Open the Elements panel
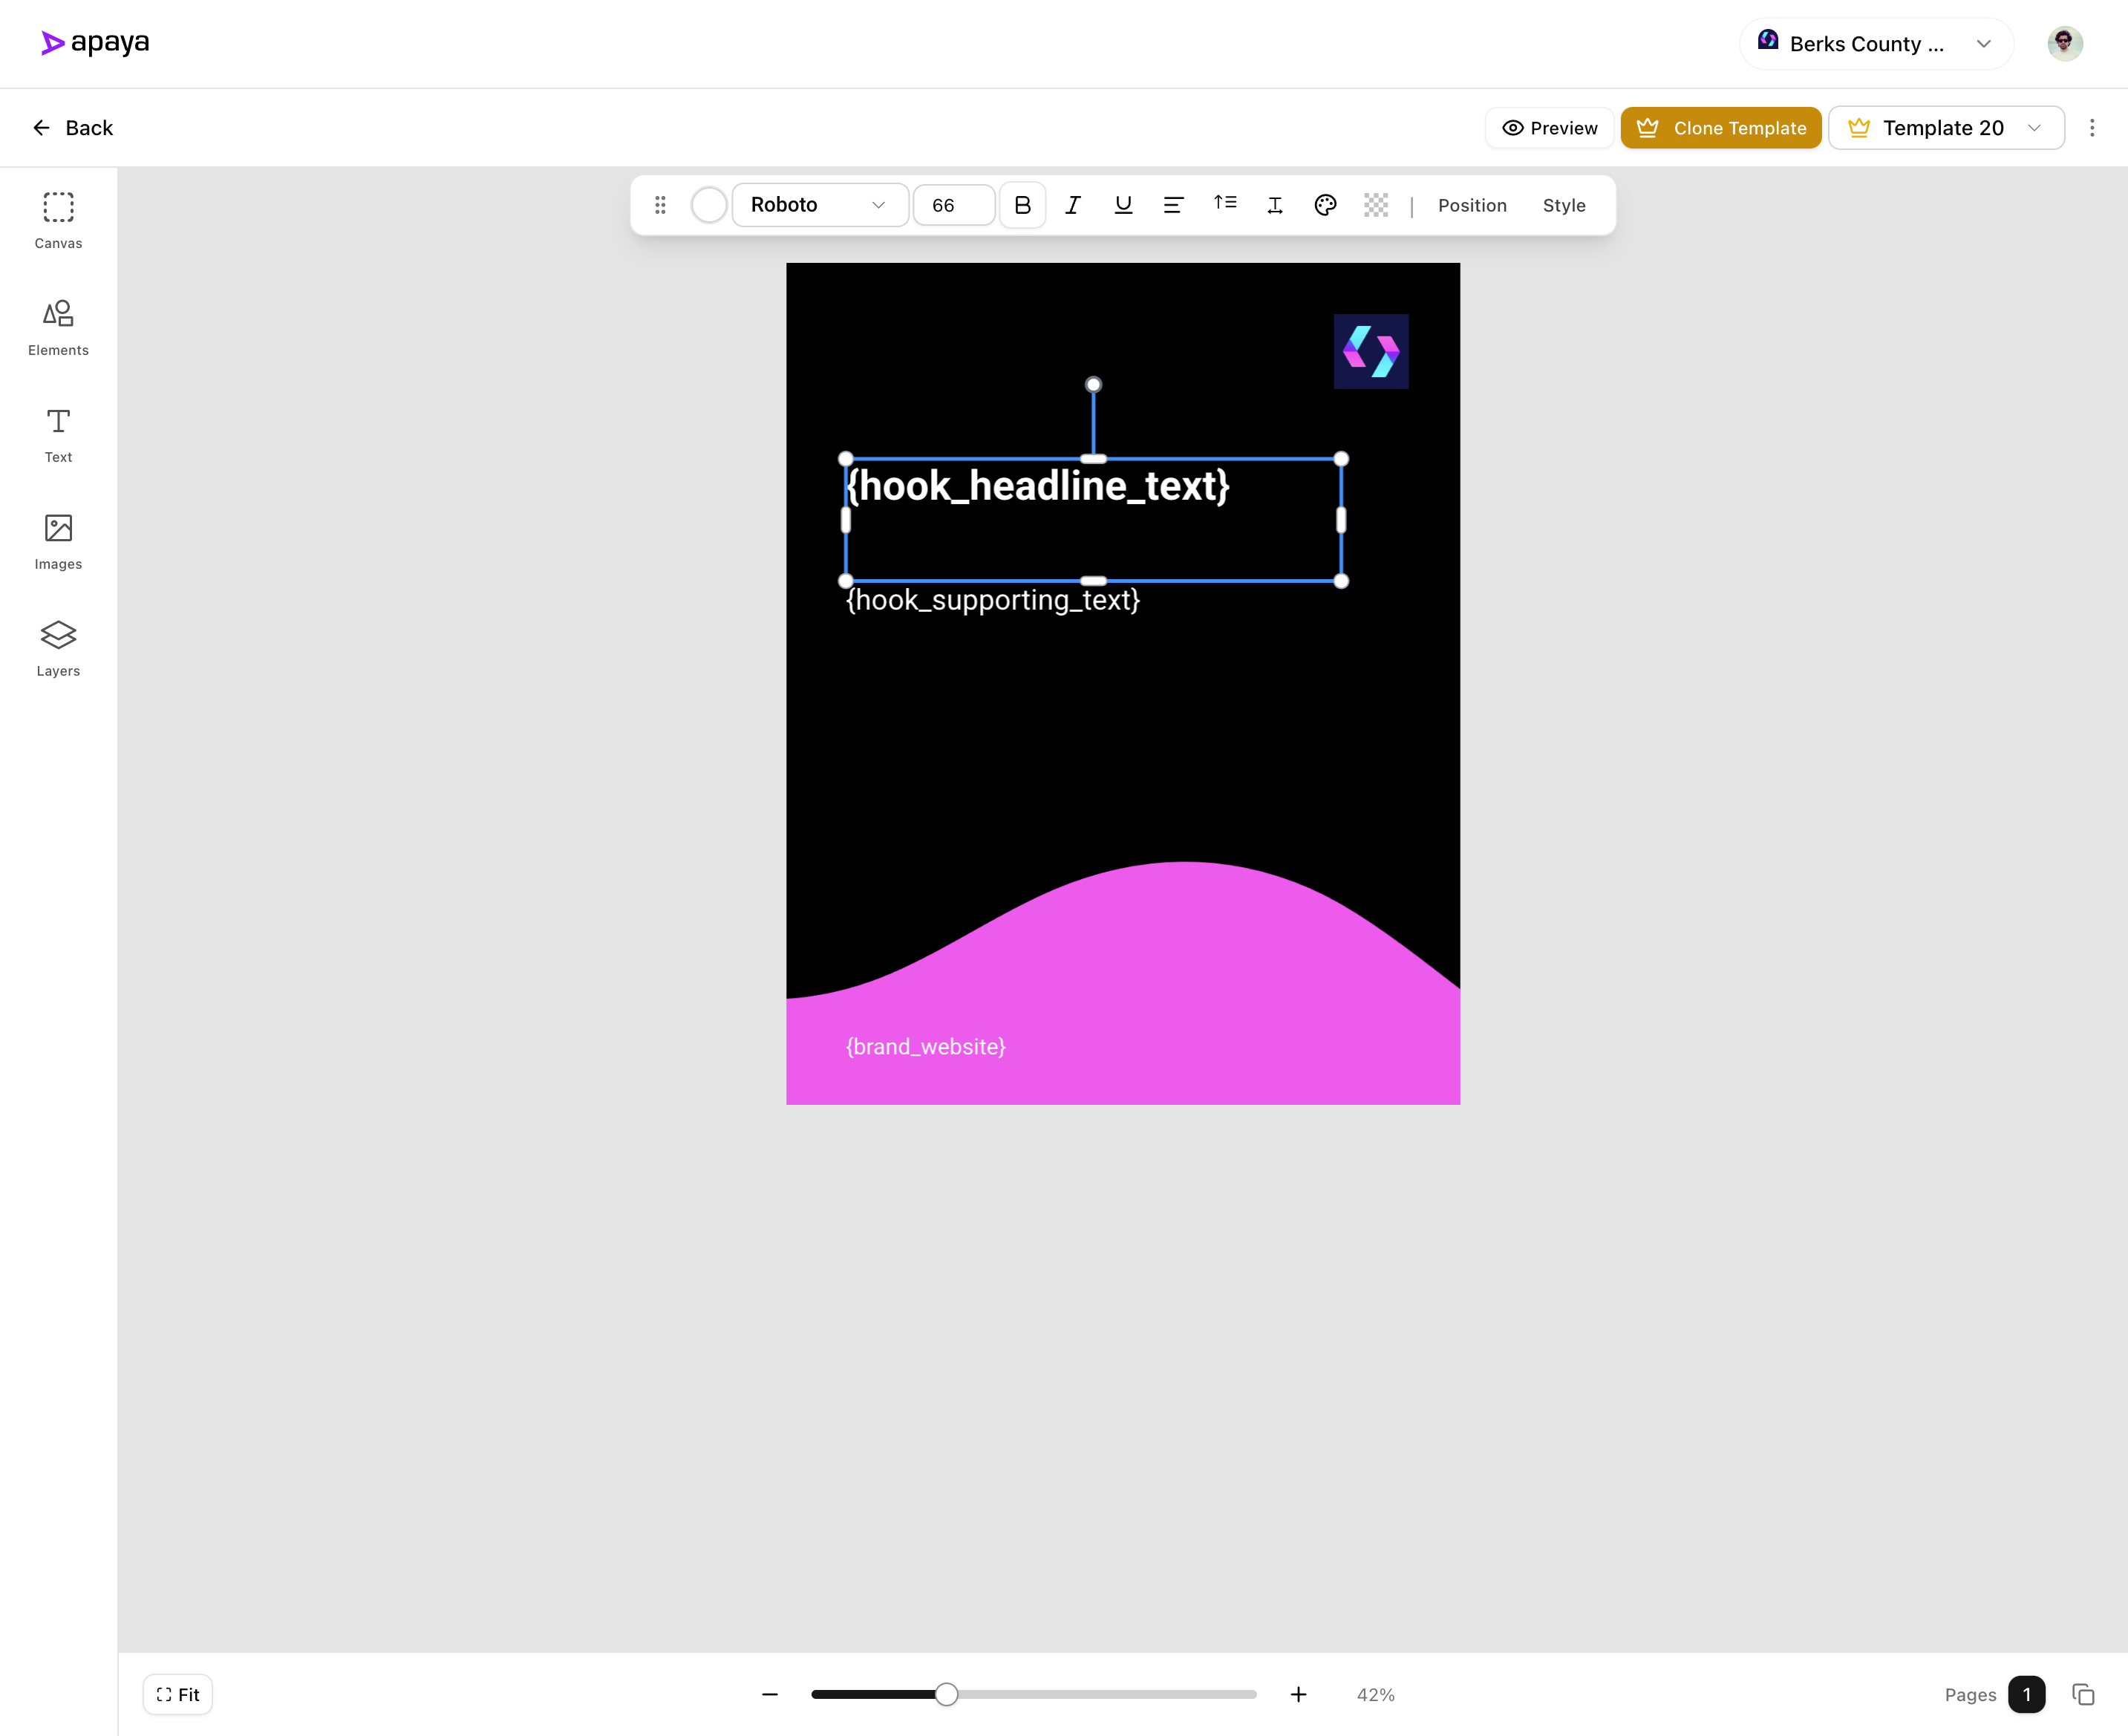 coord(58,327)
